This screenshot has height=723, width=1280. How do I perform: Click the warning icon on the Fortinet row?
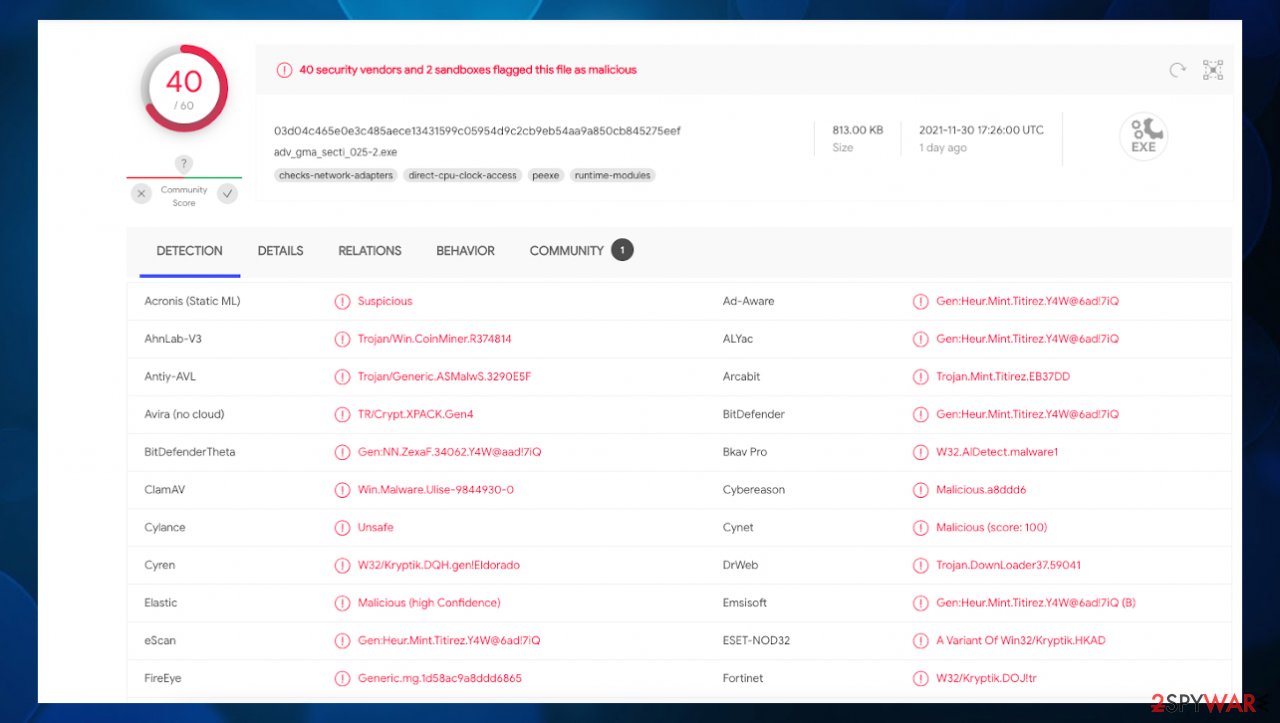920,678
